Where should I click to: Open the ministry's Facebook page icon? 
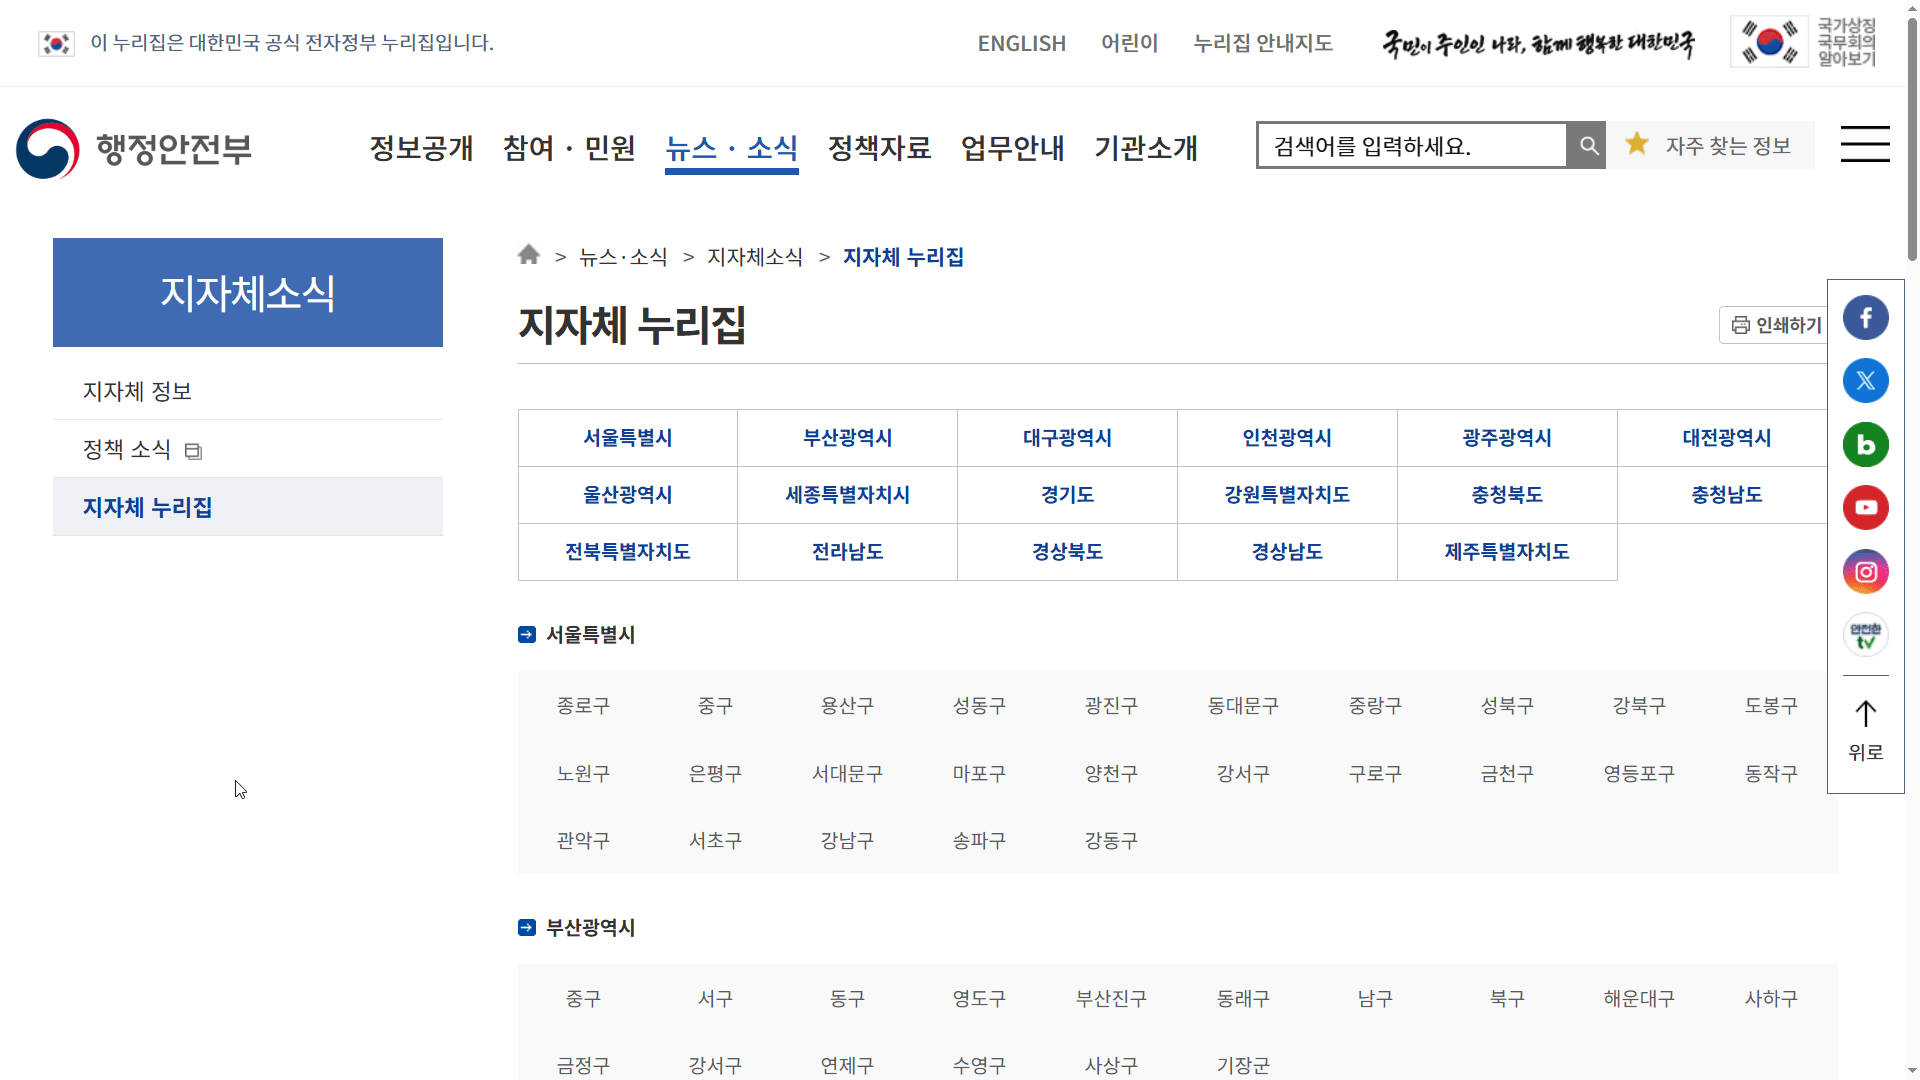(1865, 317)
